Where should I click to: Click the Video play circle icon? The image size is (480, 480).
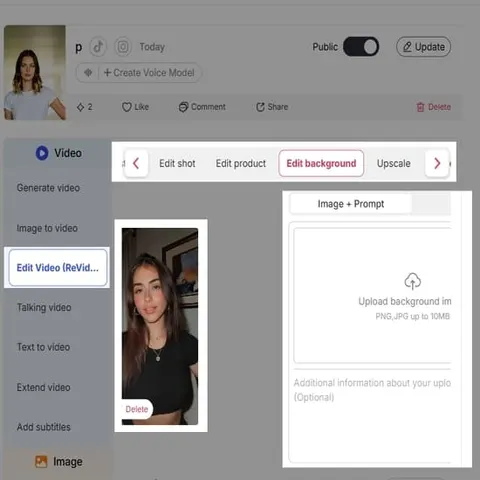click(42, 153)
